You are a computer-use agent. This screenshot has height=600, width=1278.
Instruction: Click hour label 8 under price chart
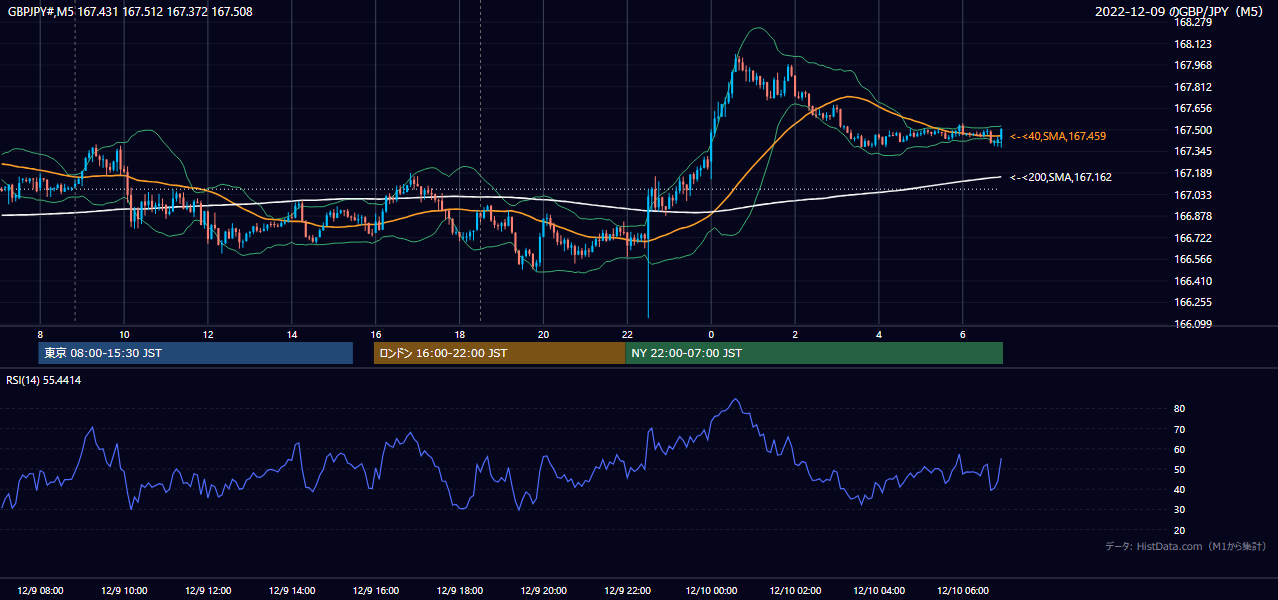click(x=40, y=334)
